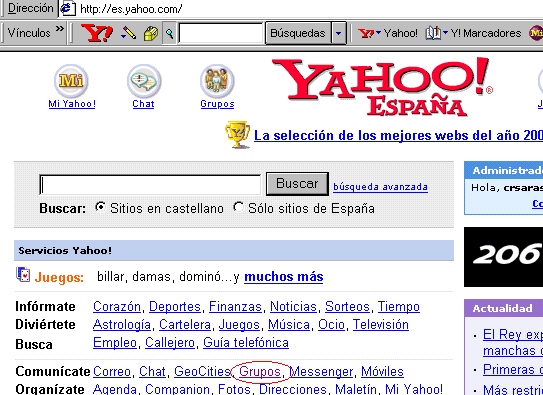This screenshot has height=395, width=543.
Task: Click the Mi Yahoo! round icon
Action: 71,81
